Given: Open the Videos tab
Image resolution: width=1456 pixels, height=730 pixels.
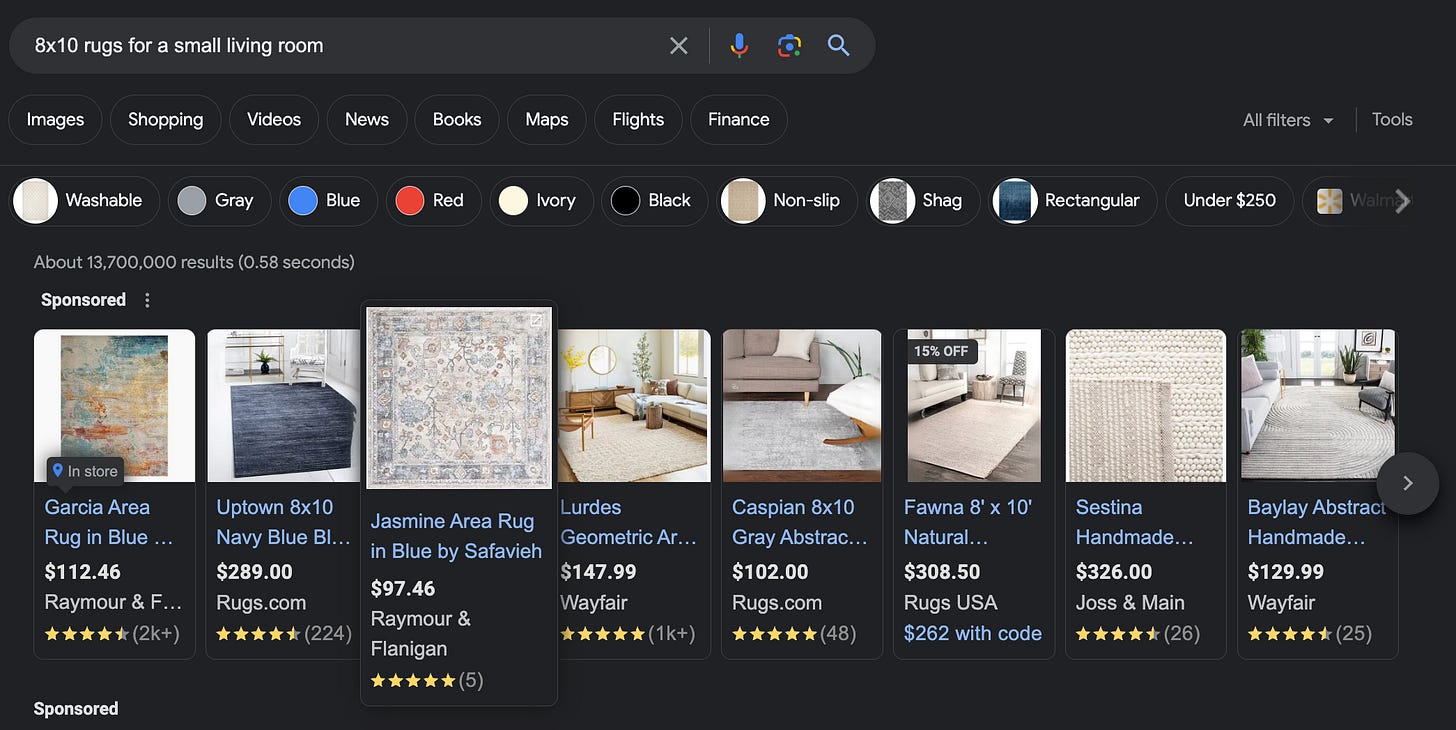Looking at the screenshot, I should tap(274, 119).
